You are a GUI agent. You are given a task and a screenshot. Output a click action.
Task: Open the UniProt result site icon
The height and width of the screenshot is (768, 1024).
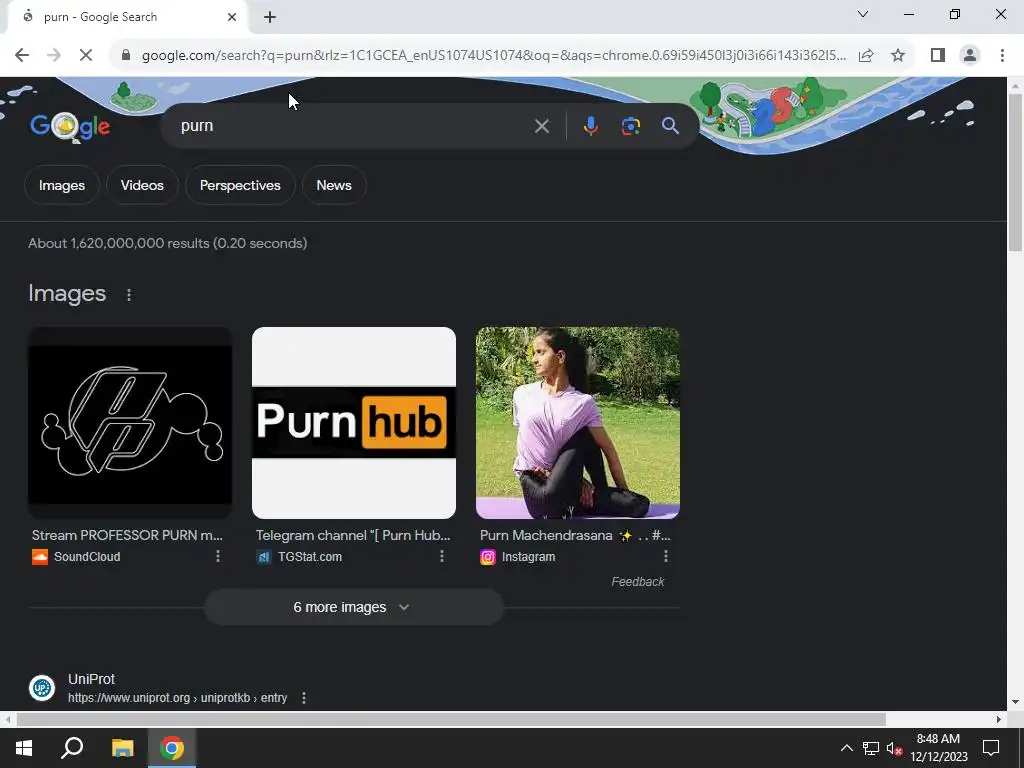tap(42, 688)
